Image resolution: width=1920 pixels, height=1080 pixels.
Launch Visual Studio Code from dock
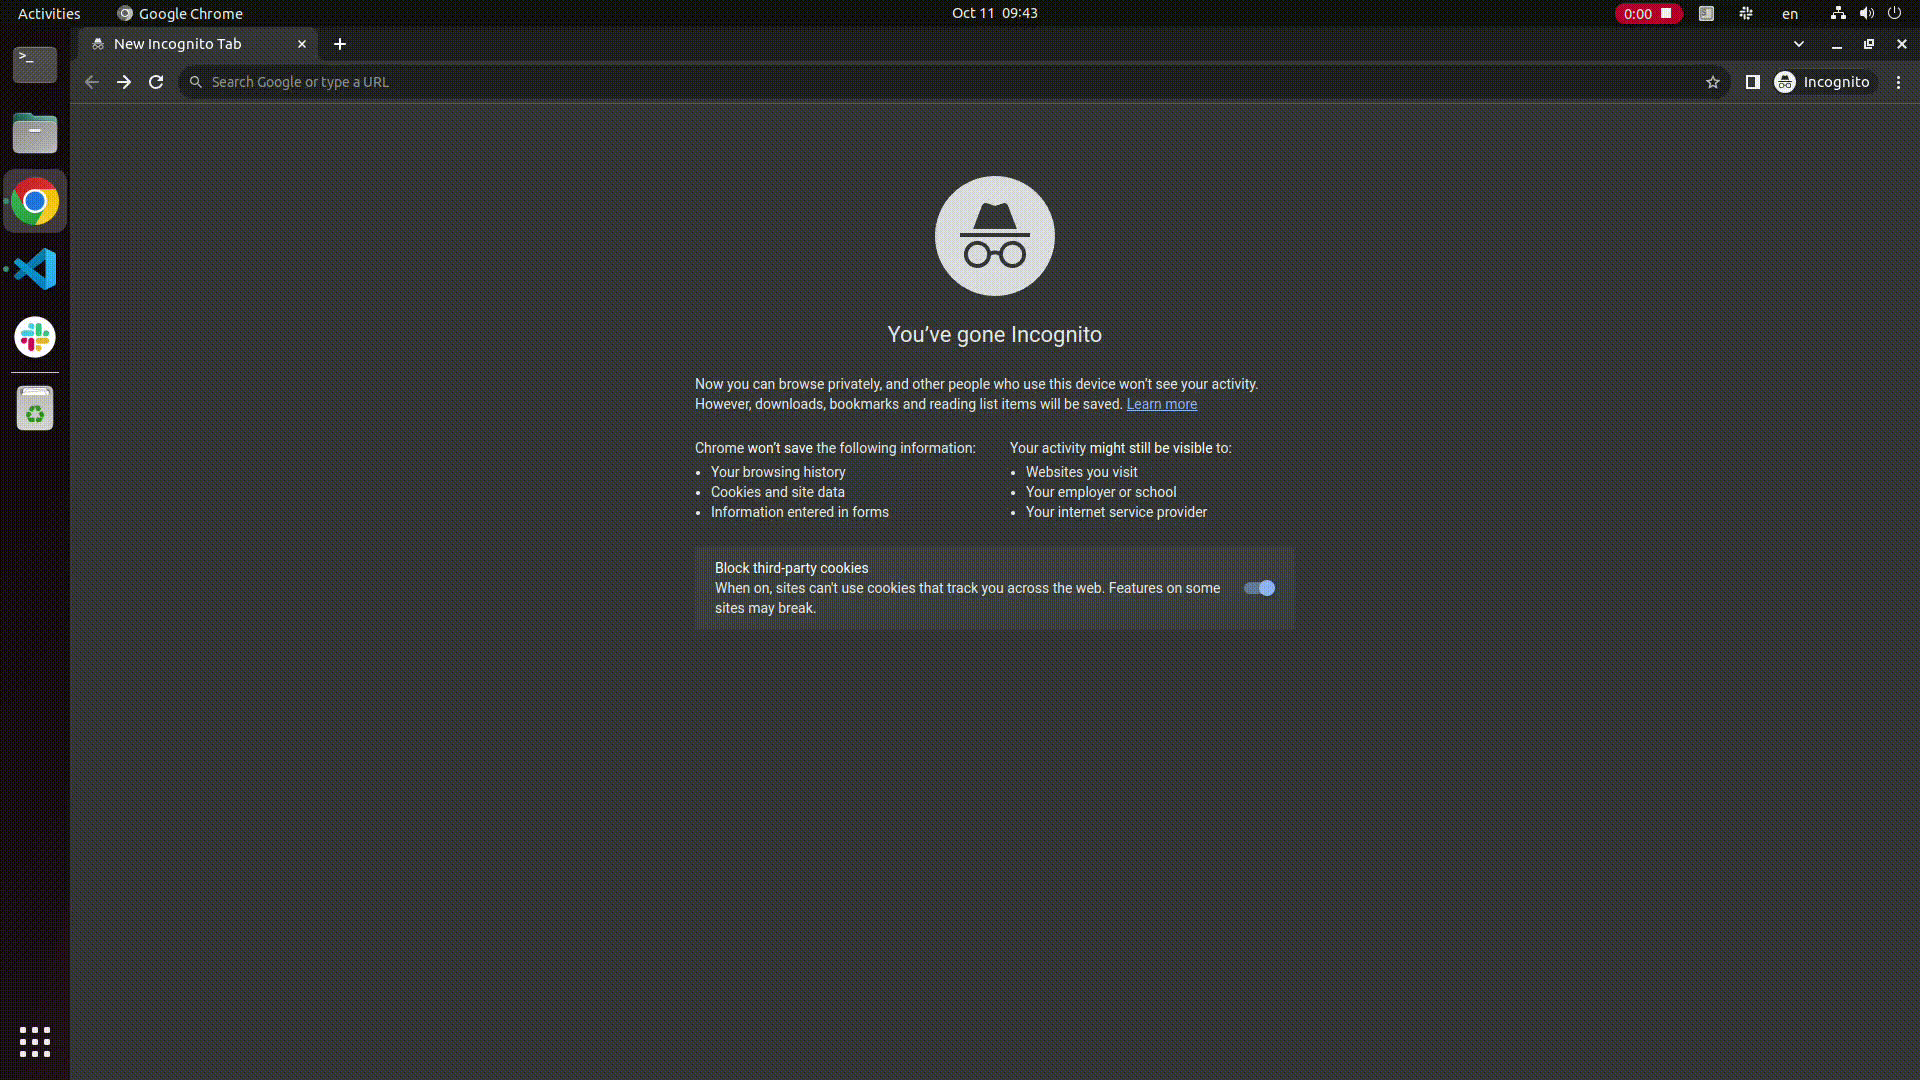point(35,269)
